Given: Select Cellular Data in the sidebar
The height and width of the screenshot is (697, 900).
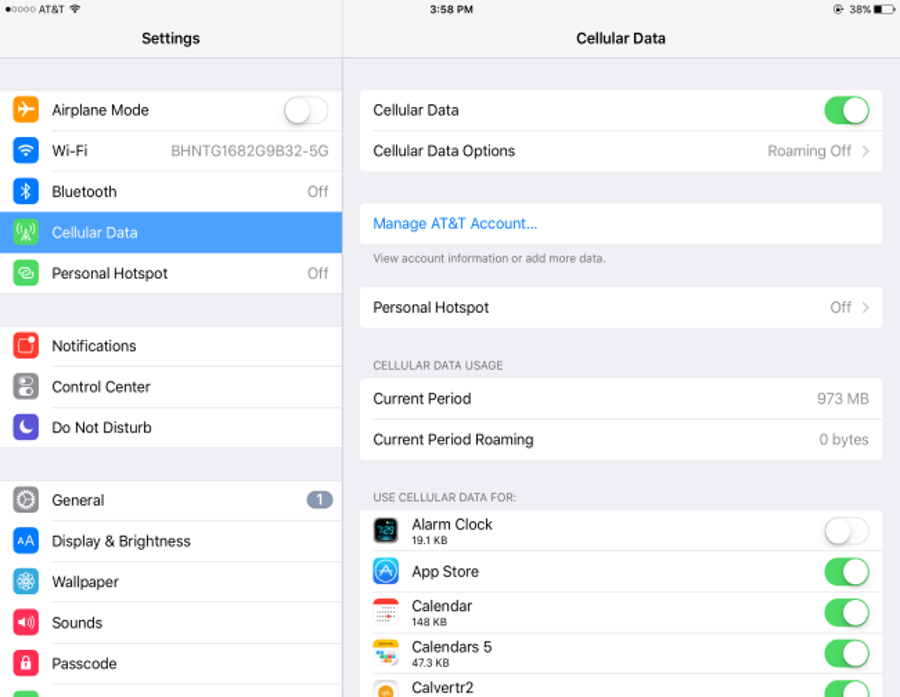Looking at the screenshot, I should [171, 232].
